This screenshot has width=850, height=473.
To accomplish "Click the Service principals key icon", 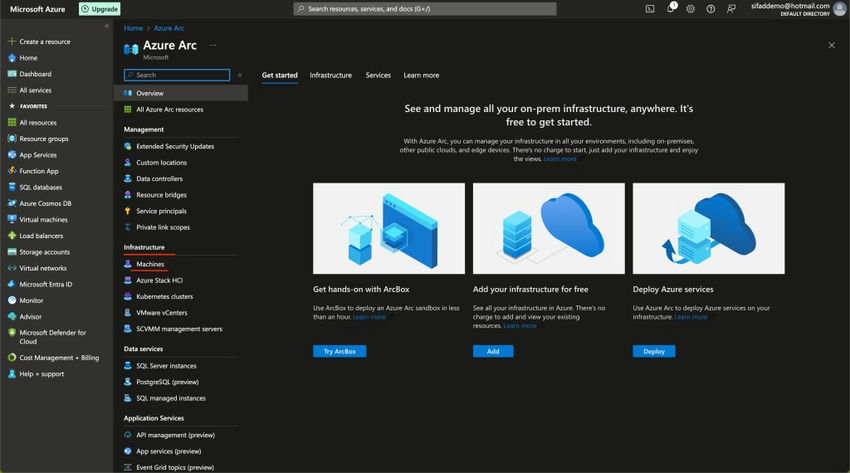I will tap(128, 211).
